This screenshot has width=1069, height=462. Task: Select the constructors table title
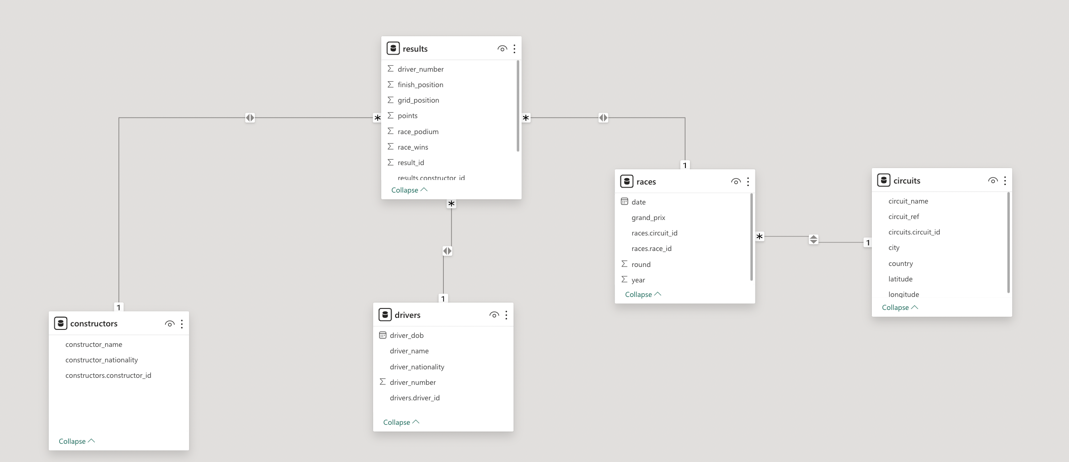click(x=93, y=324)
